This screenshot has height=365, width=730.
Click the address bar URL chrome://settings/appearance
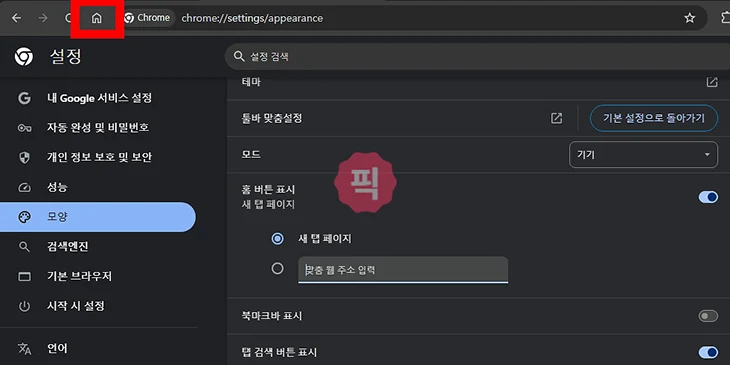coord(252,18)
